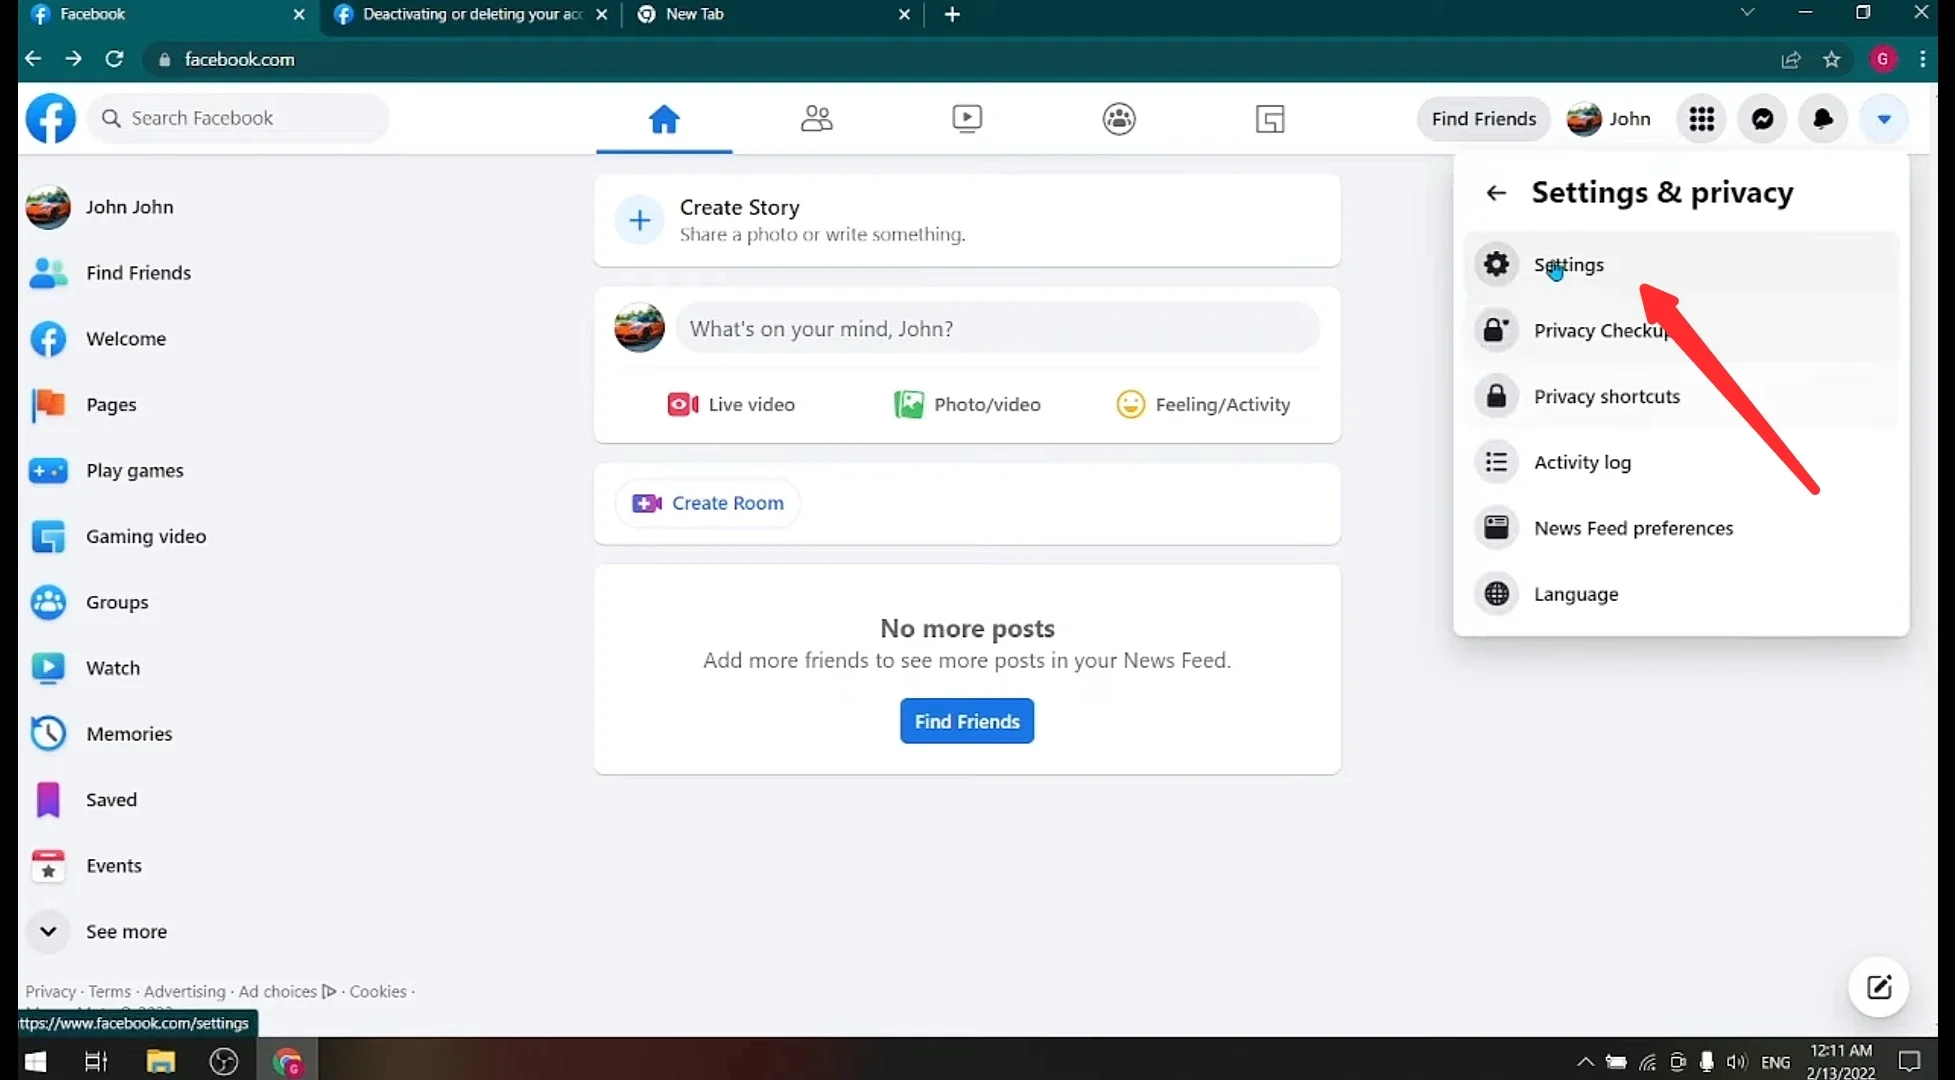
Task: Open the browser share icon
Action: (1791, 59)
